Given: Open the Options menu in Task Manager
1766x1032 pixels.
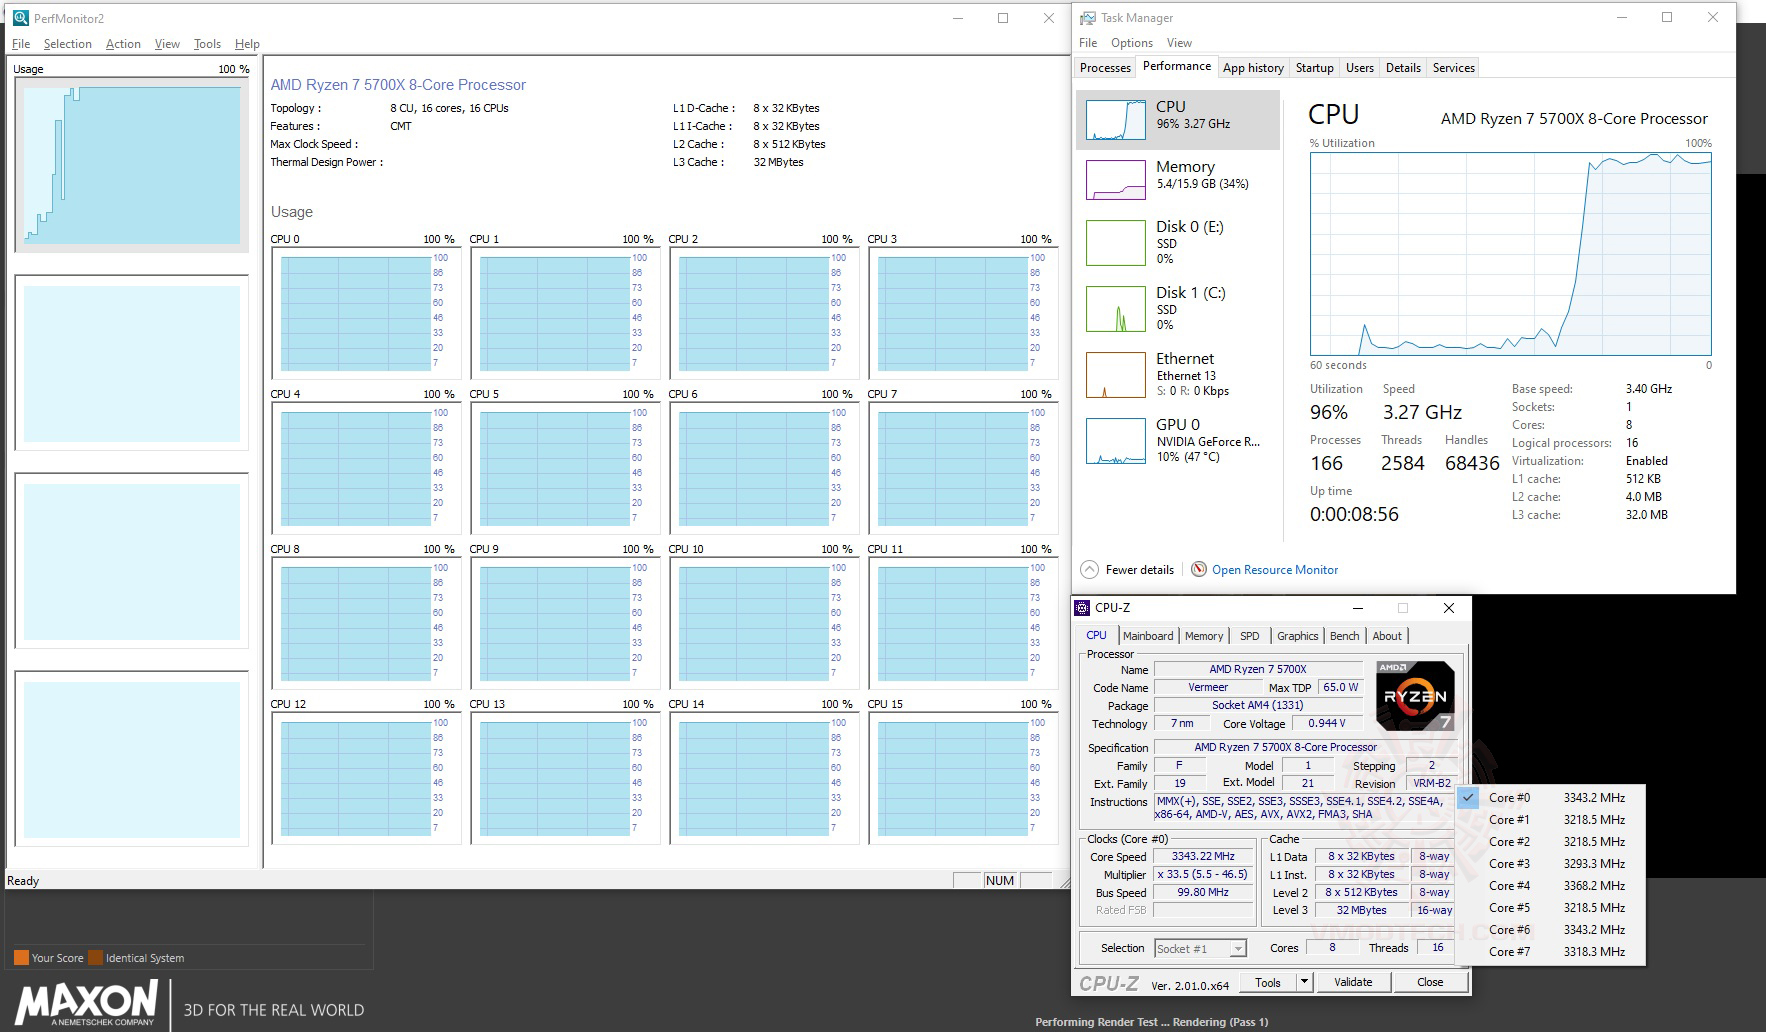Looking at the screenshot, I should click(1132, 43).
